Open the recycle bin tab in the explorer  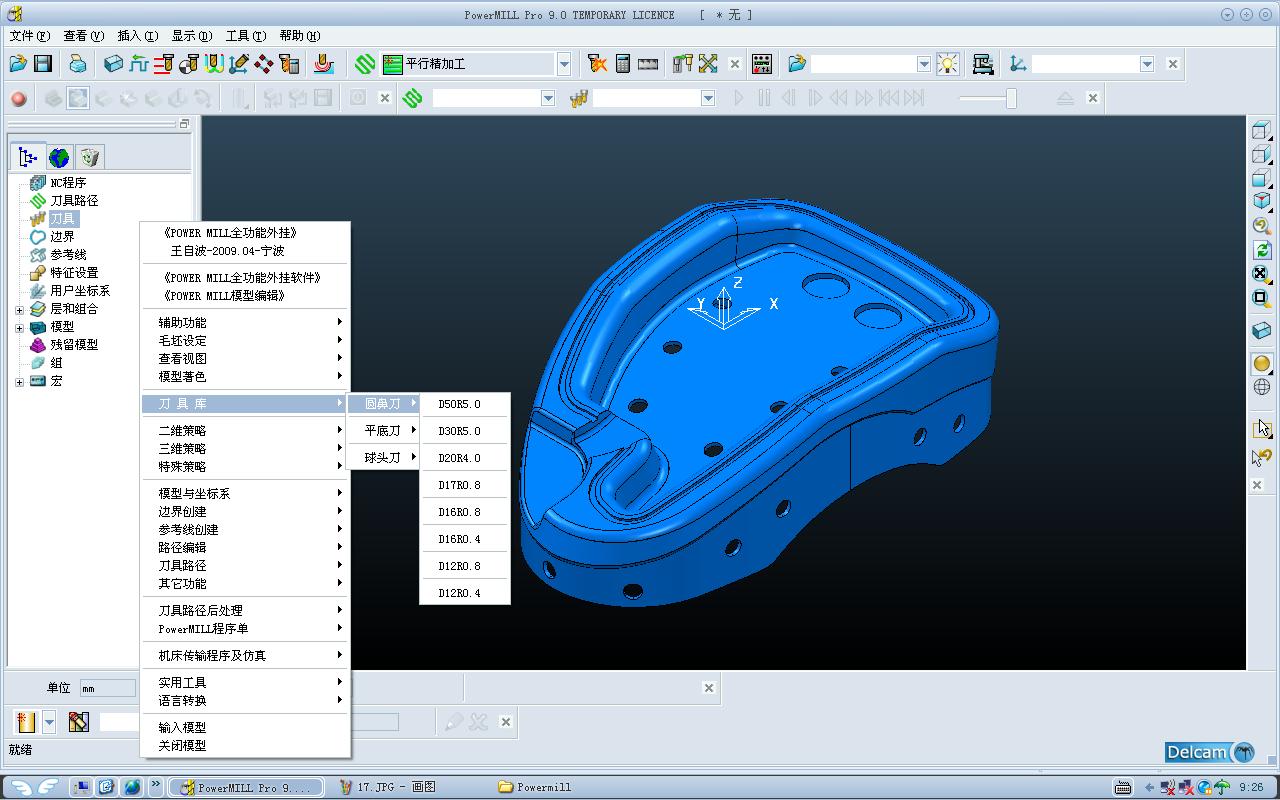point(90,157)
